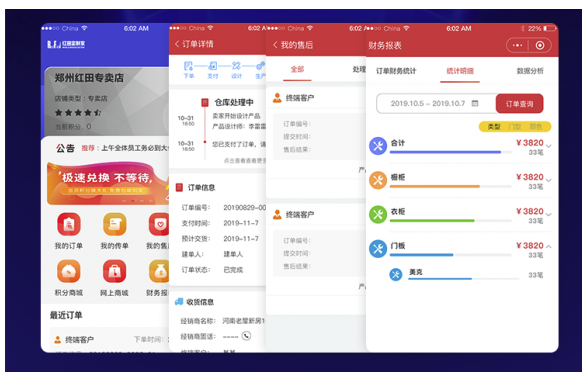582x374 pixels.
Task: Switch to 订单财务统计 tab
Action: click(396, 71)
